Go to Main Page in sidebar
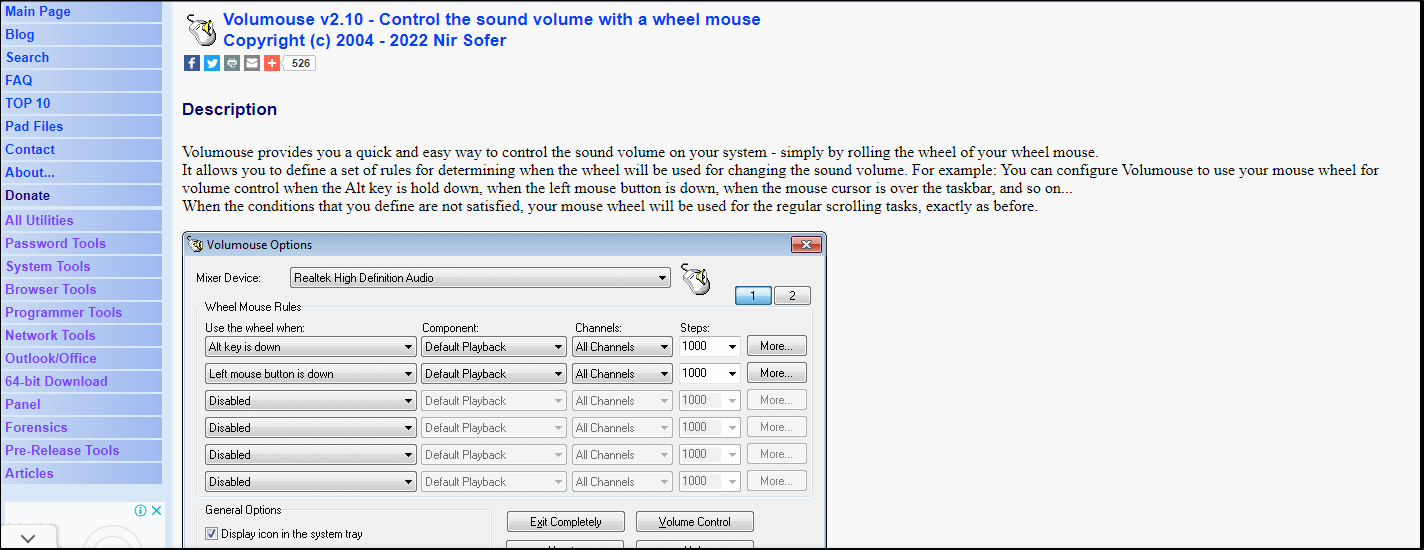This screenshot has width=1424, height=550. click(x=38, y=11)
